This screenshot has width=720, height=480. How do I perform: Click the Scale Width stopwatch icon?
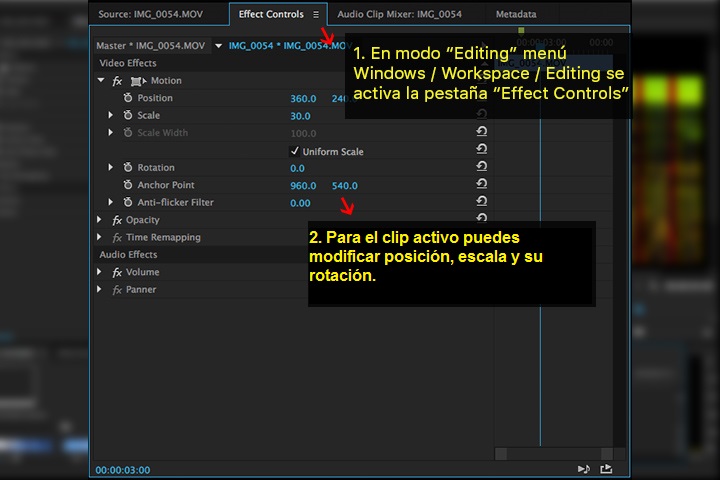coord(128,133)
